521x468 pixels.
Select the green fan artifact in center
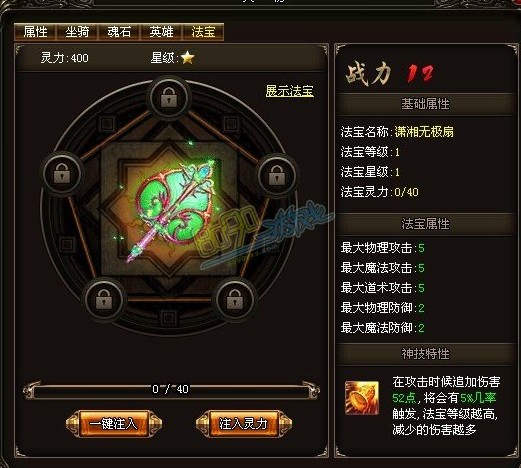coord(175,208)
